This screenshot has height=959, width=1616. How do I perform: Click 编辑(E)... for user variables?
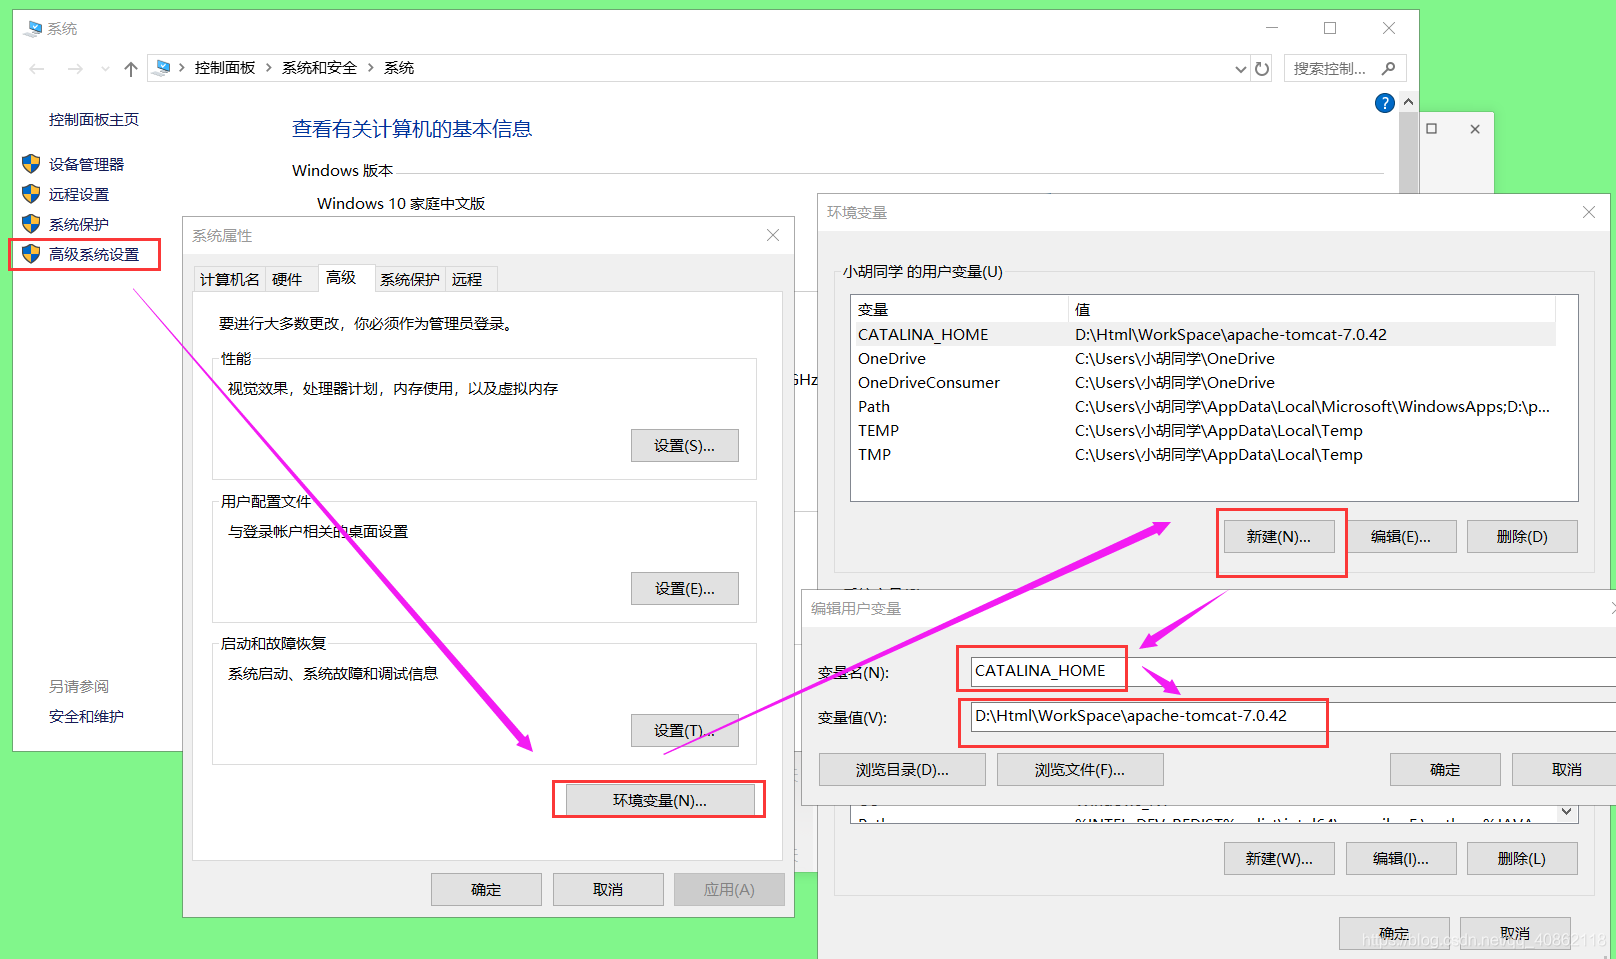1401,537
